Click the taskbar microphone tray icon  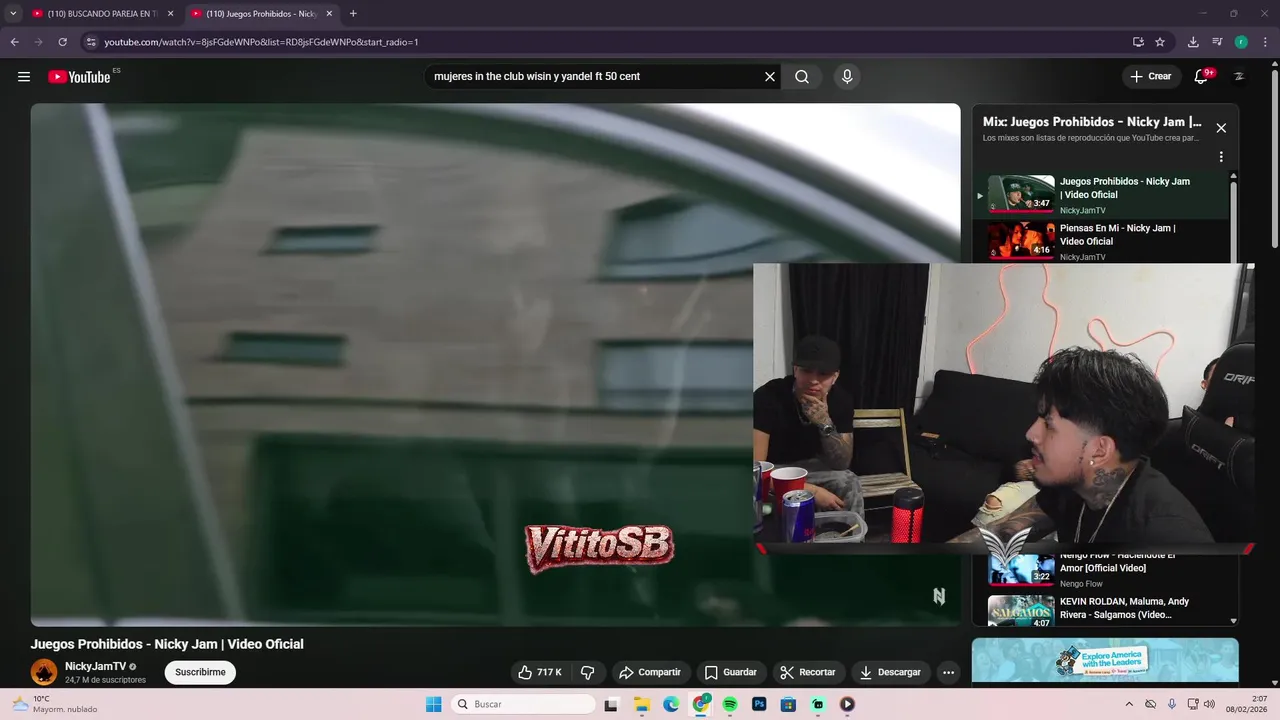click(x=1171, y=704)
